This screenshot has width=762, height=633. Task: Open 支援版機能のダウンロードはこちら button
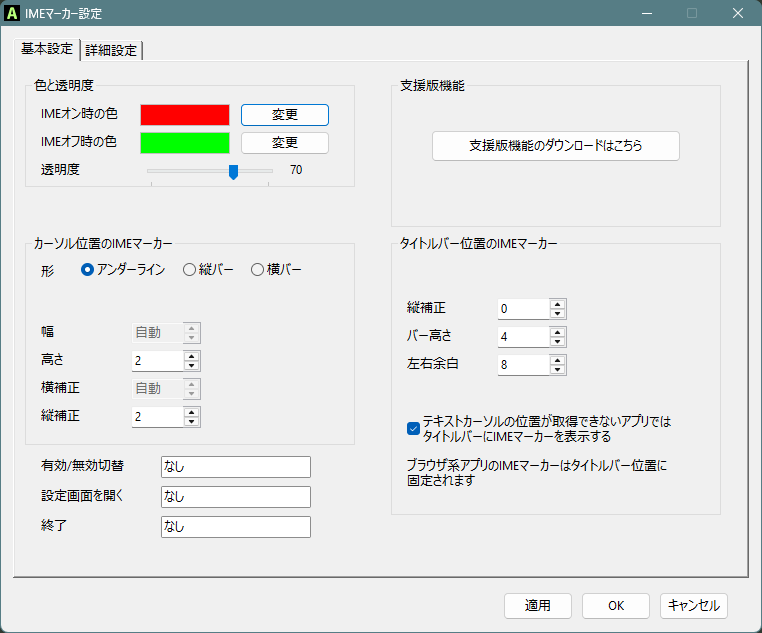[555, 146]
